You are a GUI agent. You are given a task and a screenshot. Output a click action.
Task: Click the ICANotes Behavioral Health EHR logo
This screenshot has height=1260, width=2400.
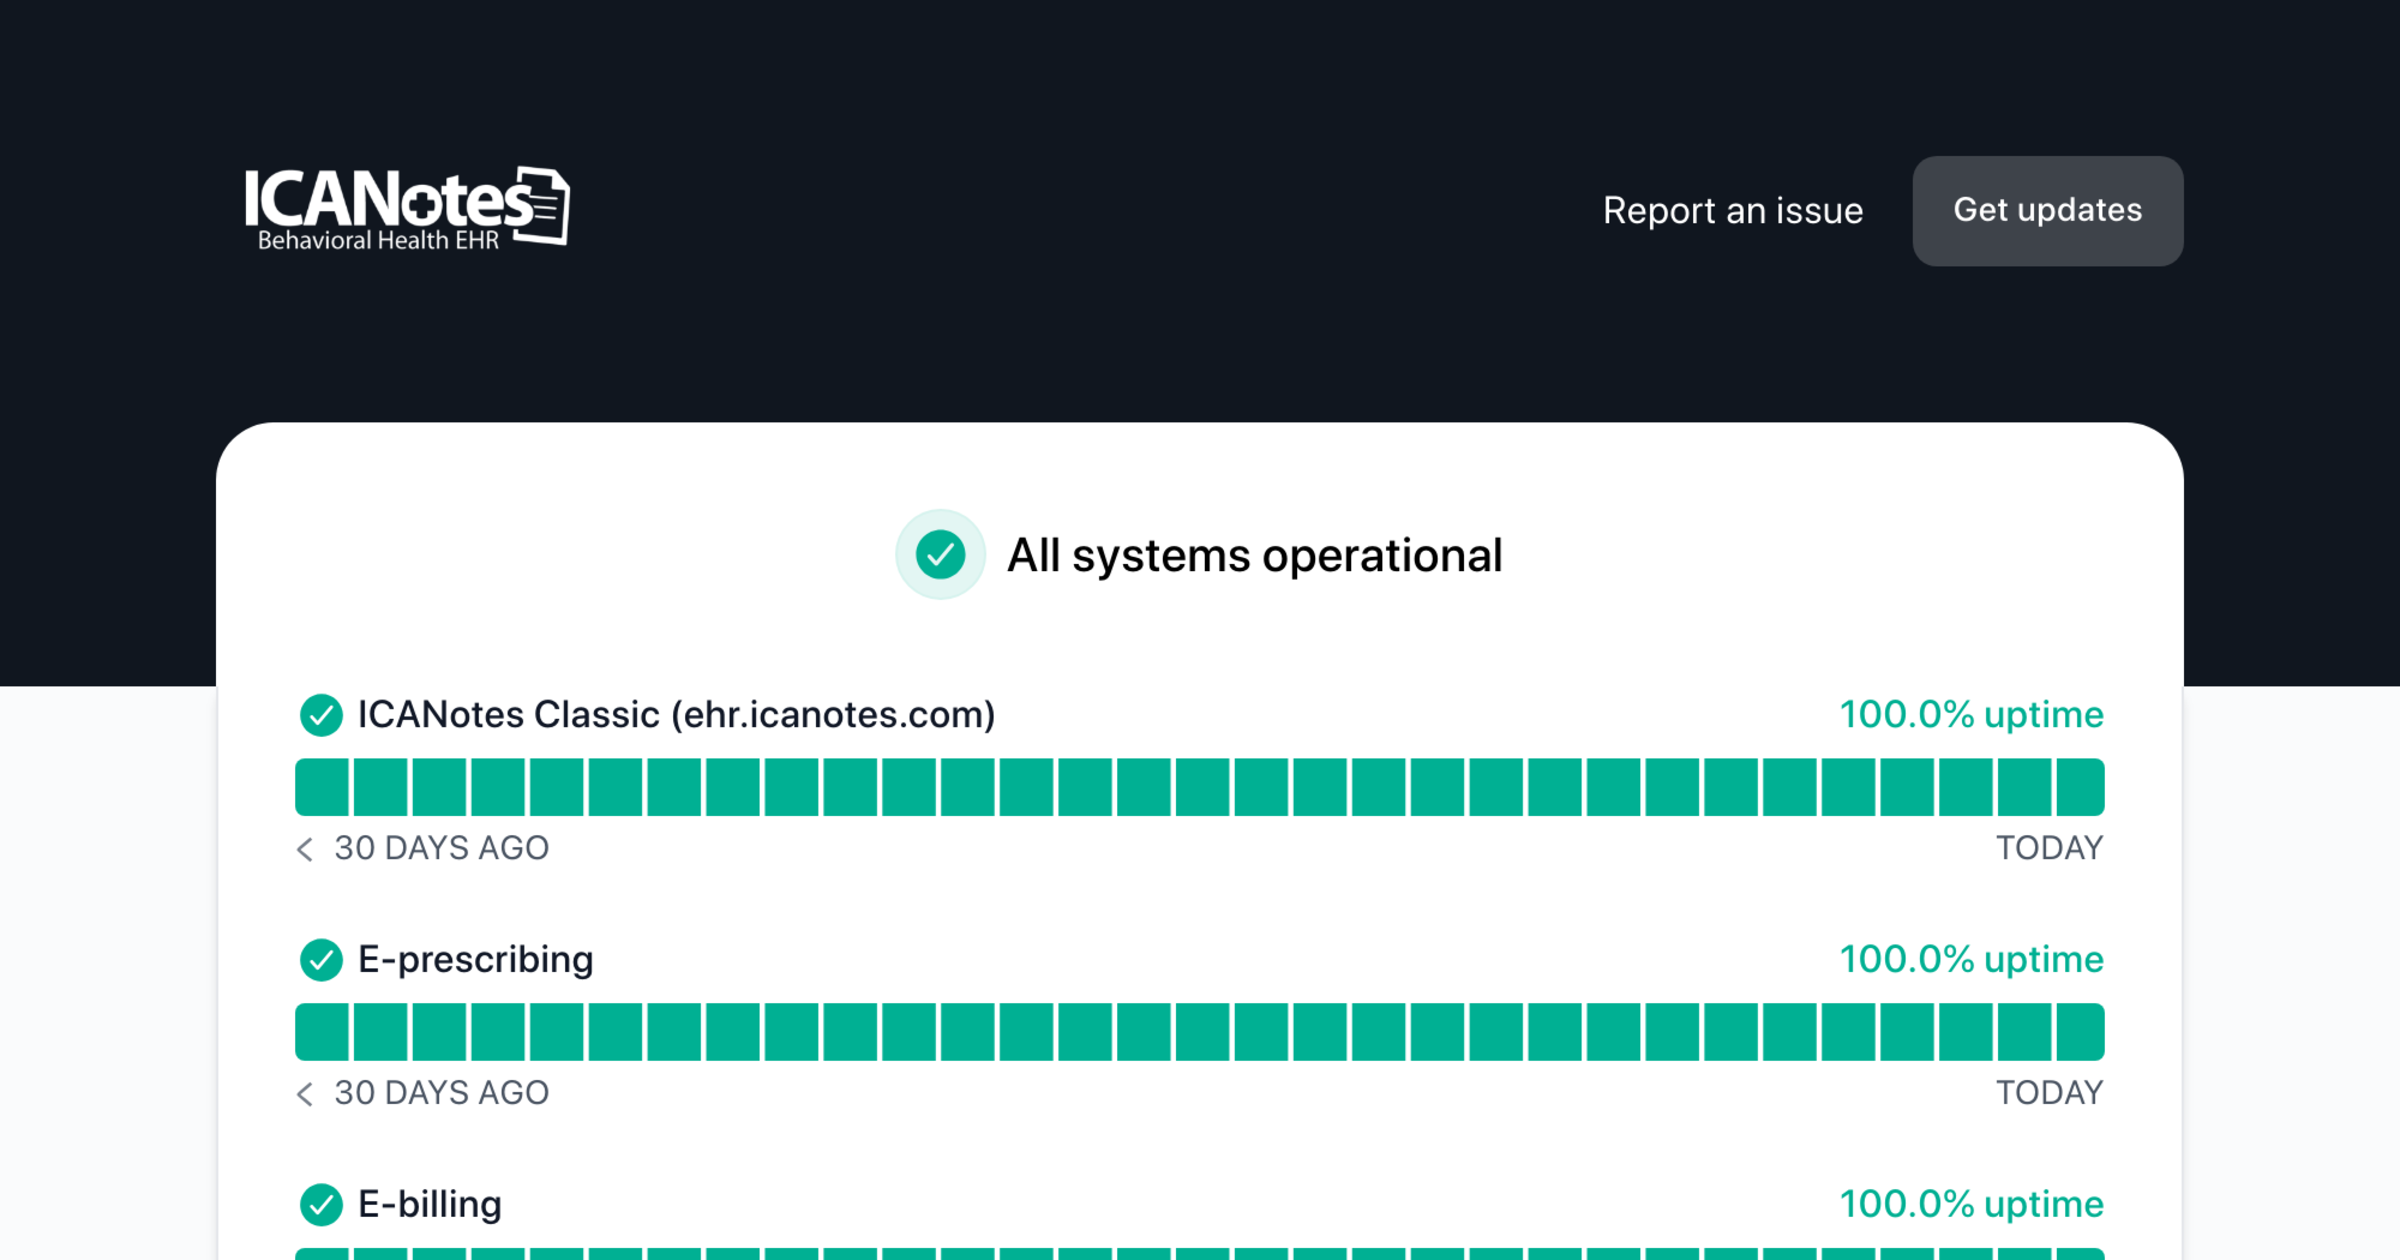click(x=407, y=208)
